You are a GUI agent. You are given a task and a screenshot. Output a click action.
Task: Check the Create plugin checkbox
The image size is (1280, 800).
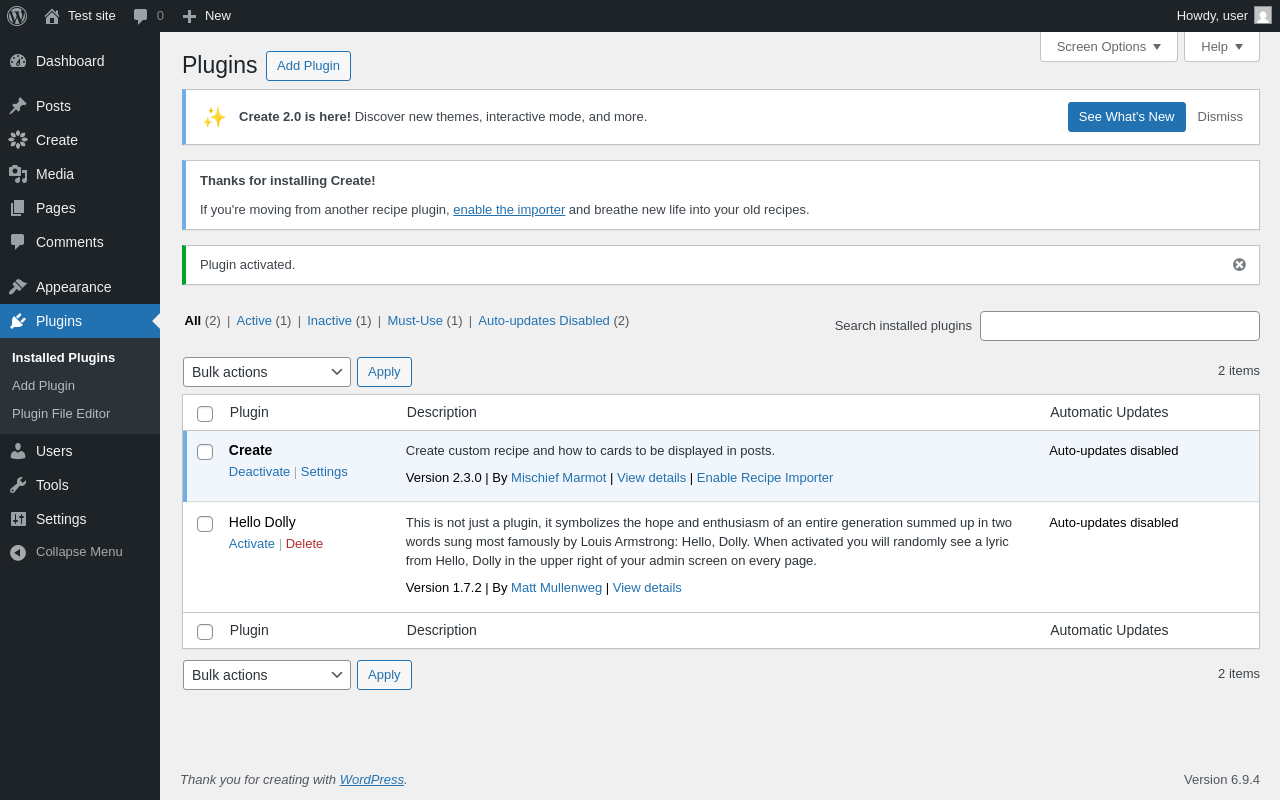coord(205,452)
